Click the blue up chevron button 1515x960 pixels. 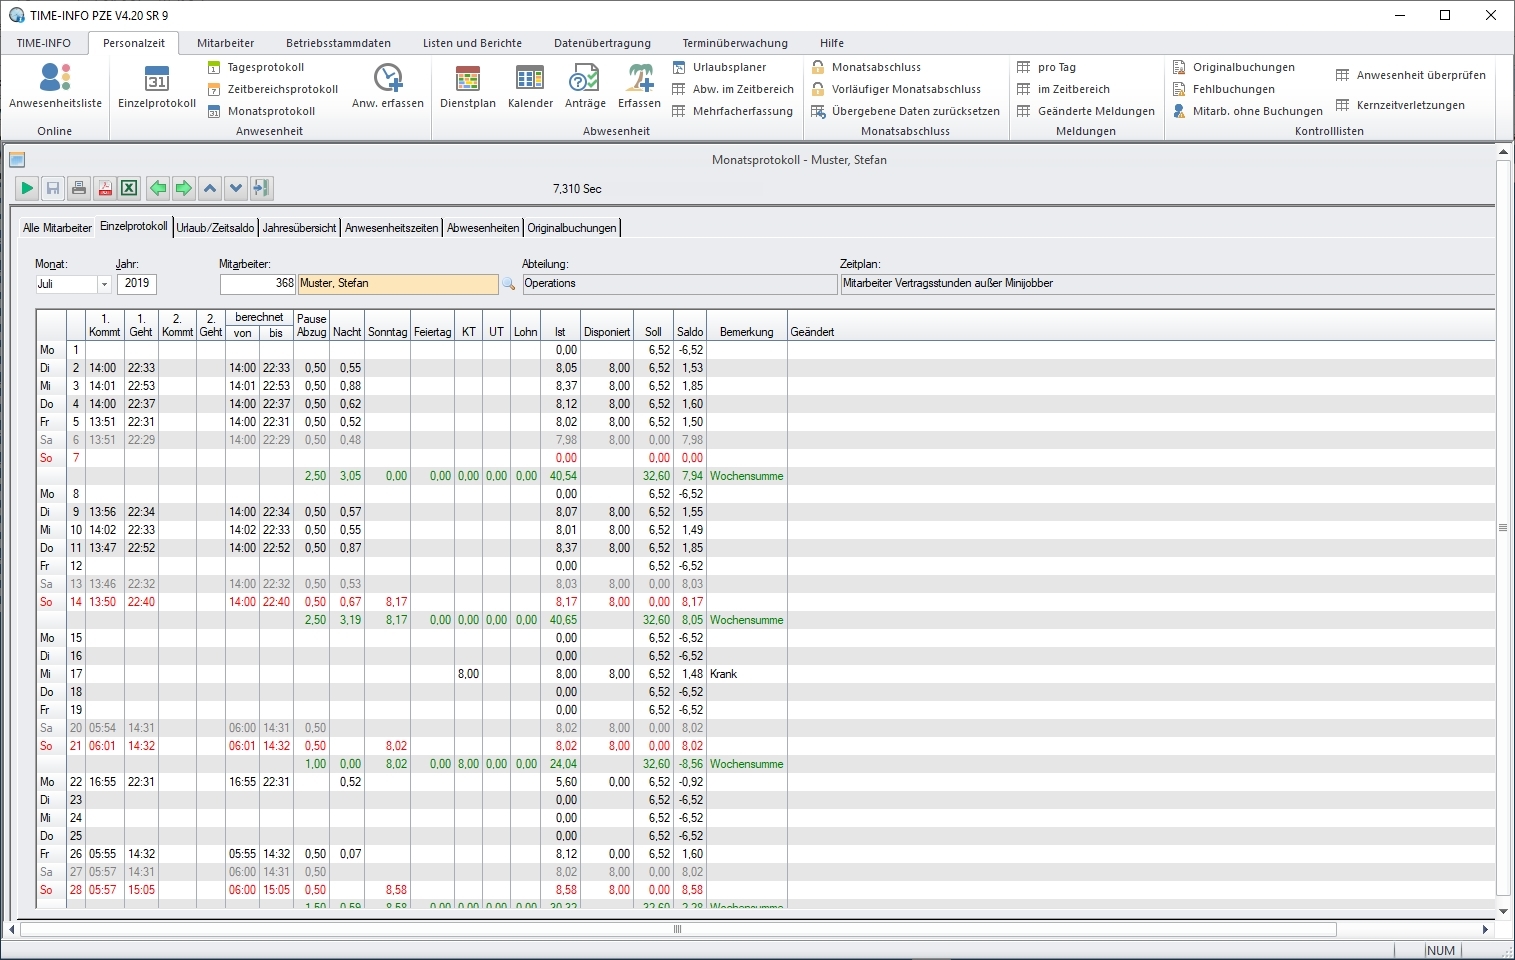point(210,188)
